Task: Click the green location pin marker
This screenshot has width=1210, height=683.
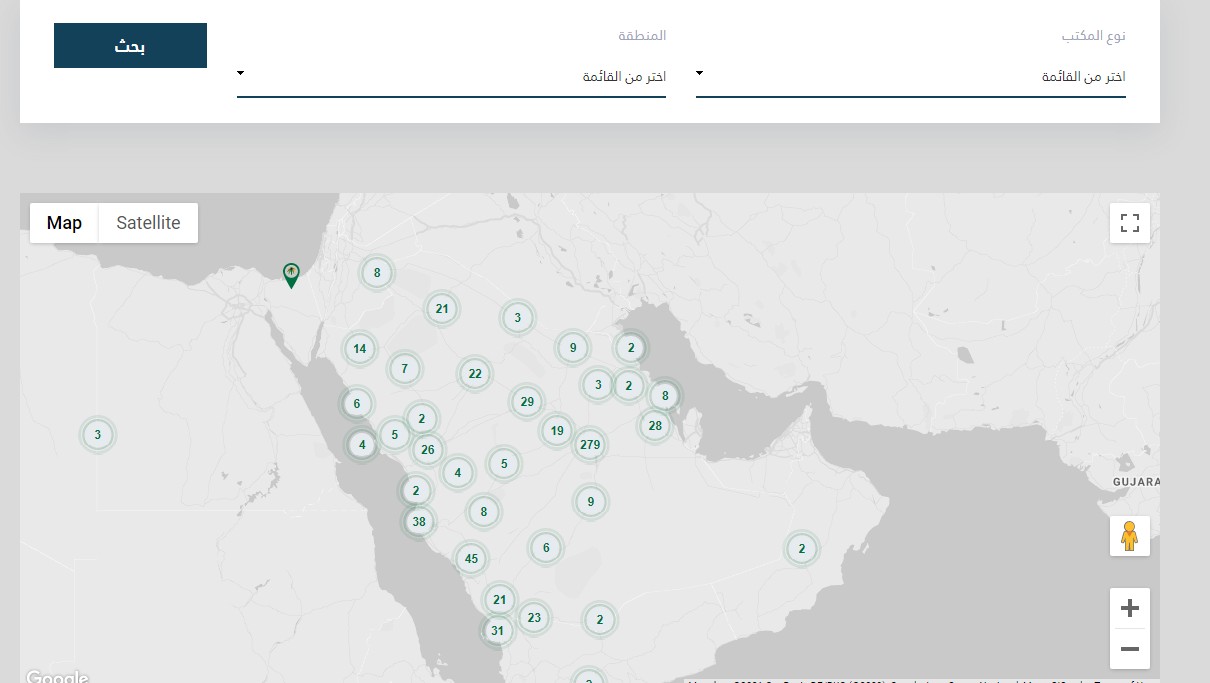Action: click(x=291, y=275)
